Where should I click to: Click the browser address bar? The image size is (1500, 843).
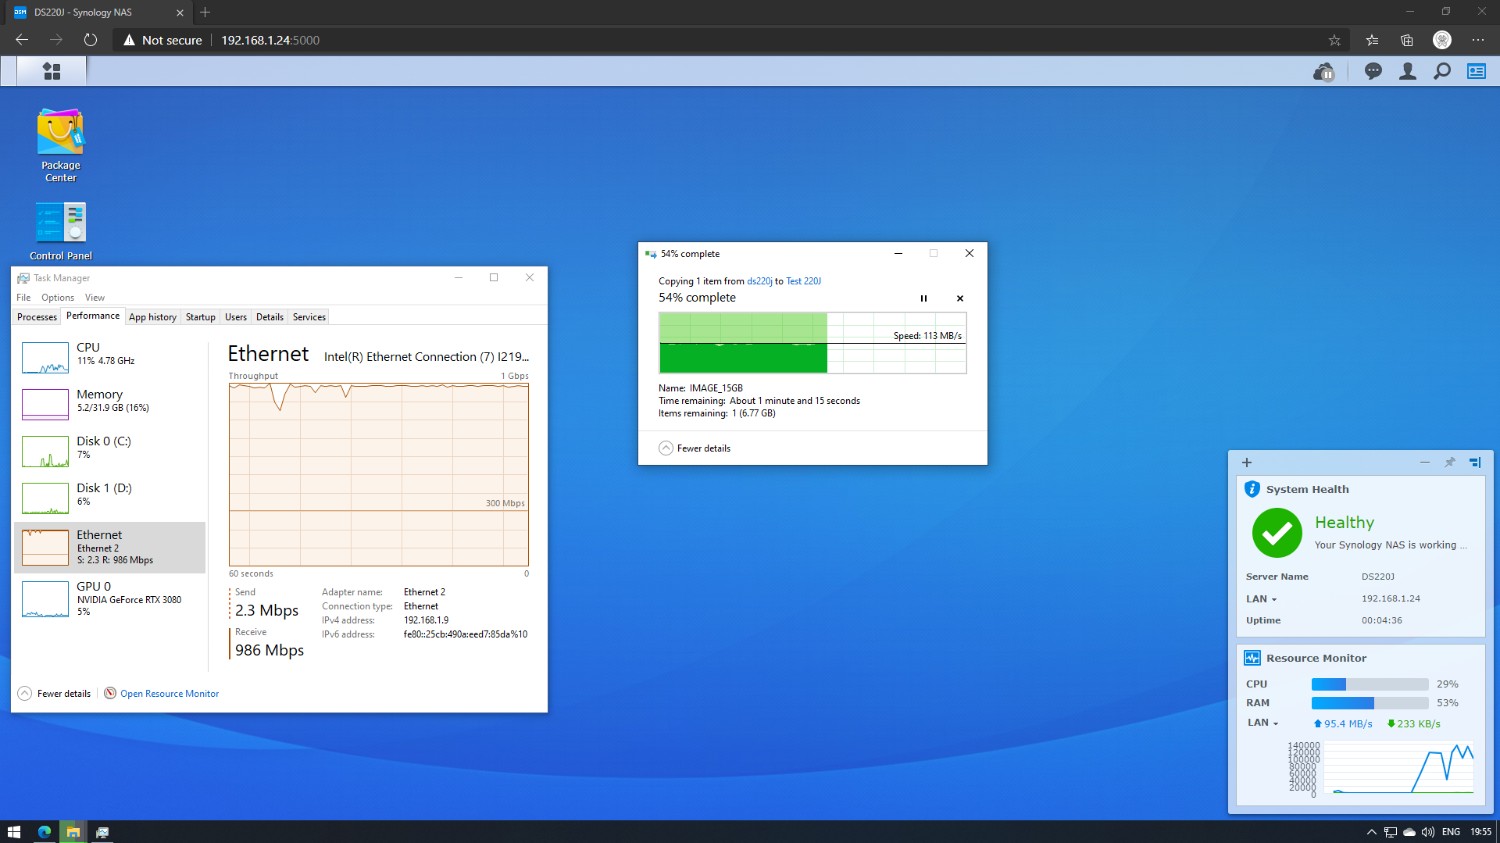[x=720, y=40]
